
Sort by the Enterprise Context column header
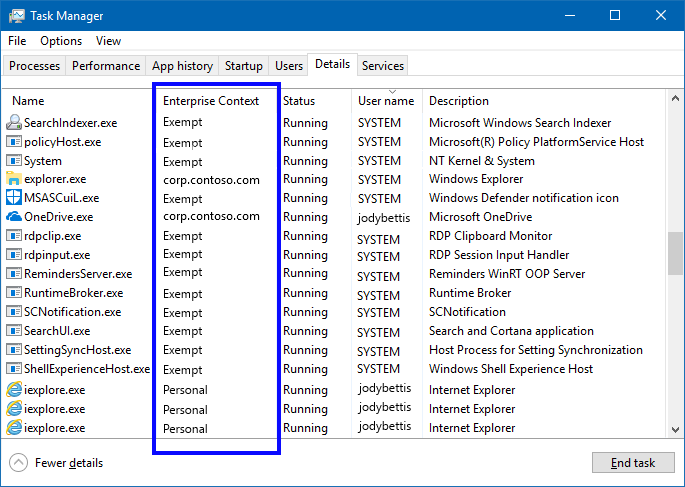coord(211,101)
